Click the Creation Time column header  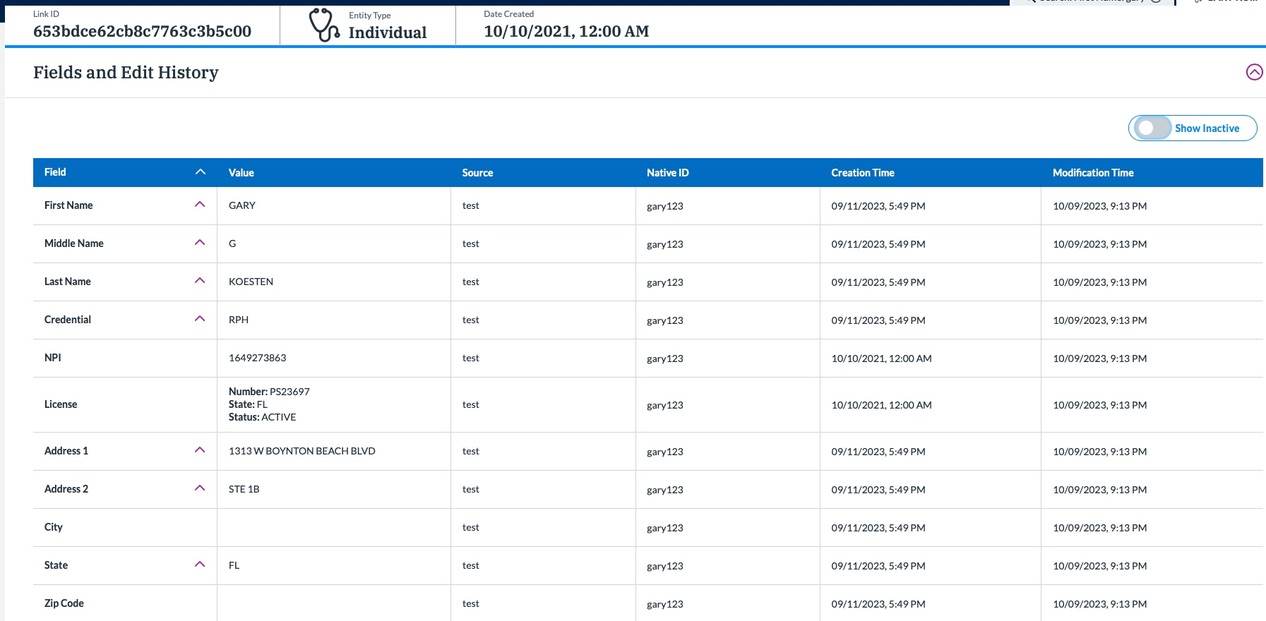tap(862, 173)
